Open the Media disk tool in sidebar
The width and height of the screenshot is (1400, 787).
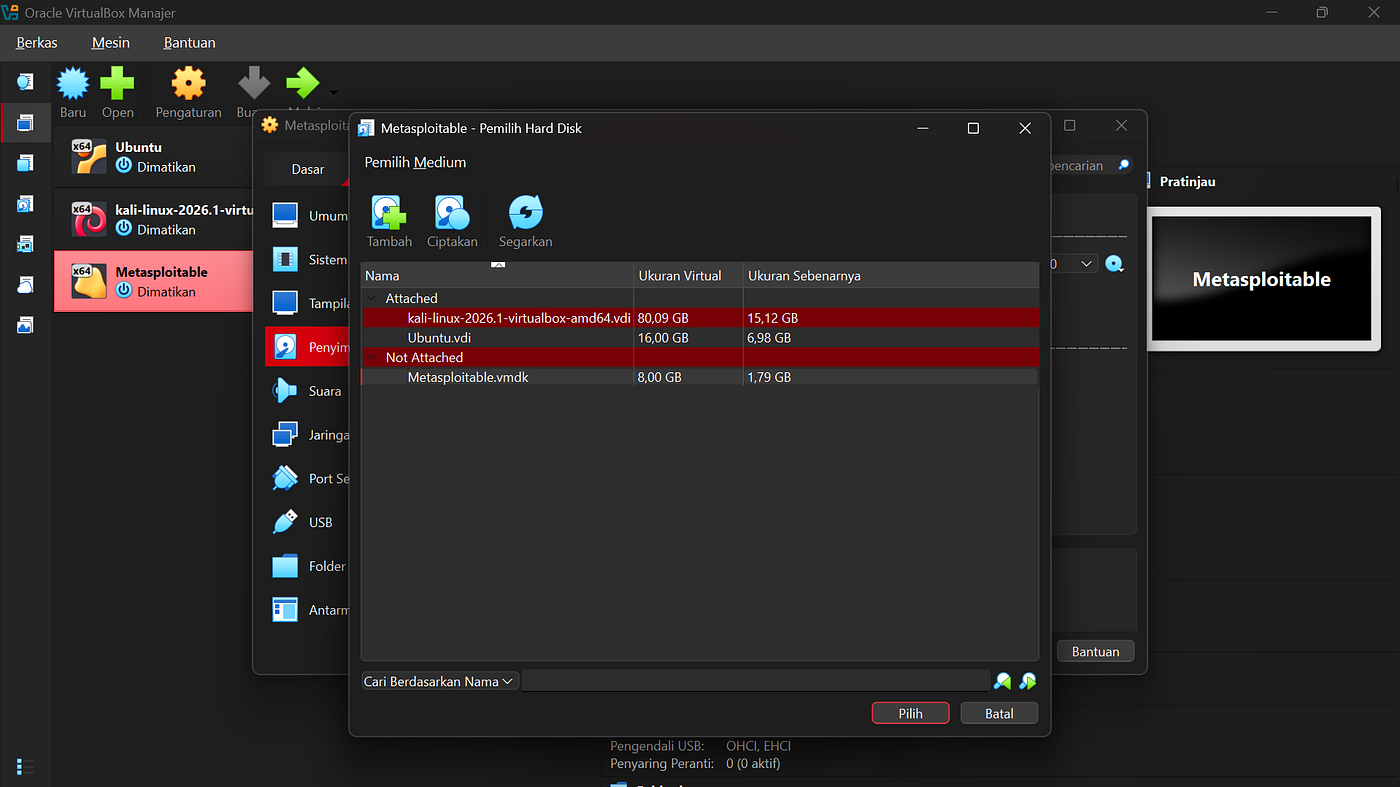(x=25, y=204)
